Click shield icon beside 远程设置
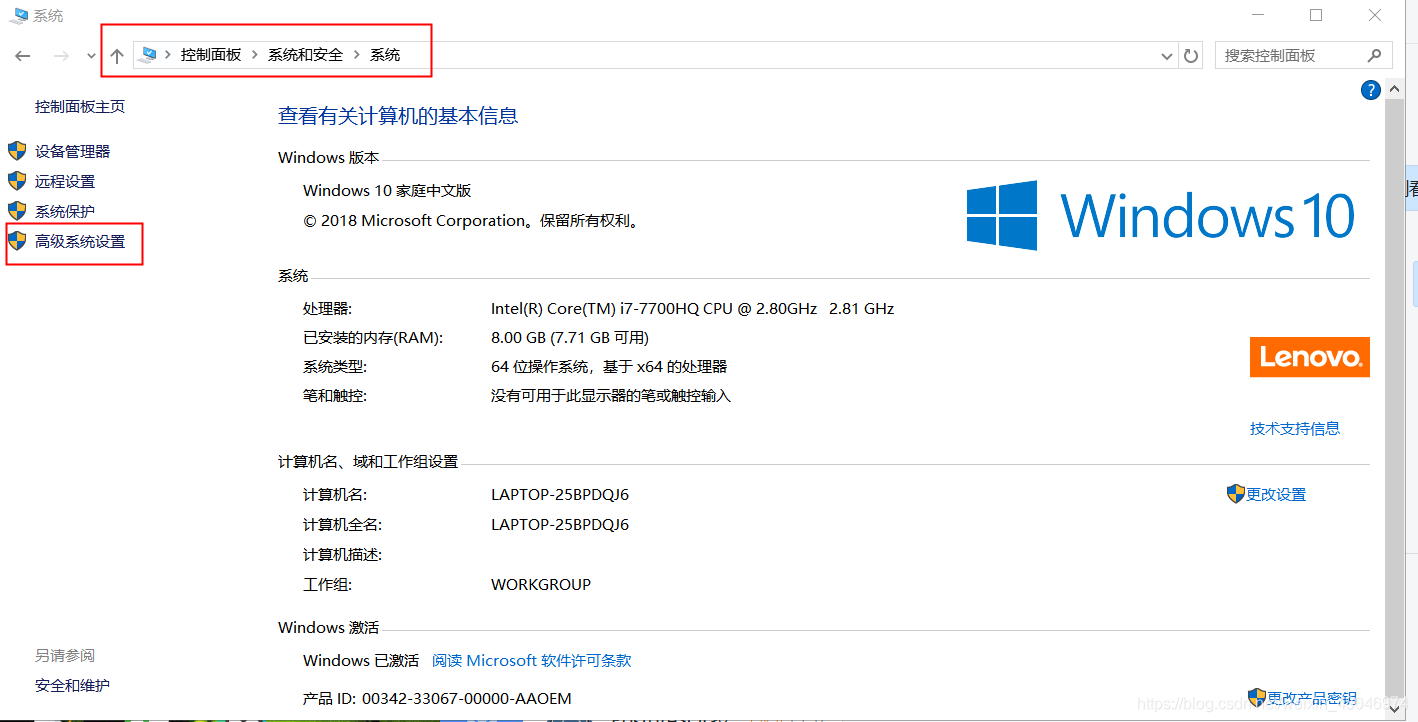The image size is (1418, 722). click(x=17, y=181)
